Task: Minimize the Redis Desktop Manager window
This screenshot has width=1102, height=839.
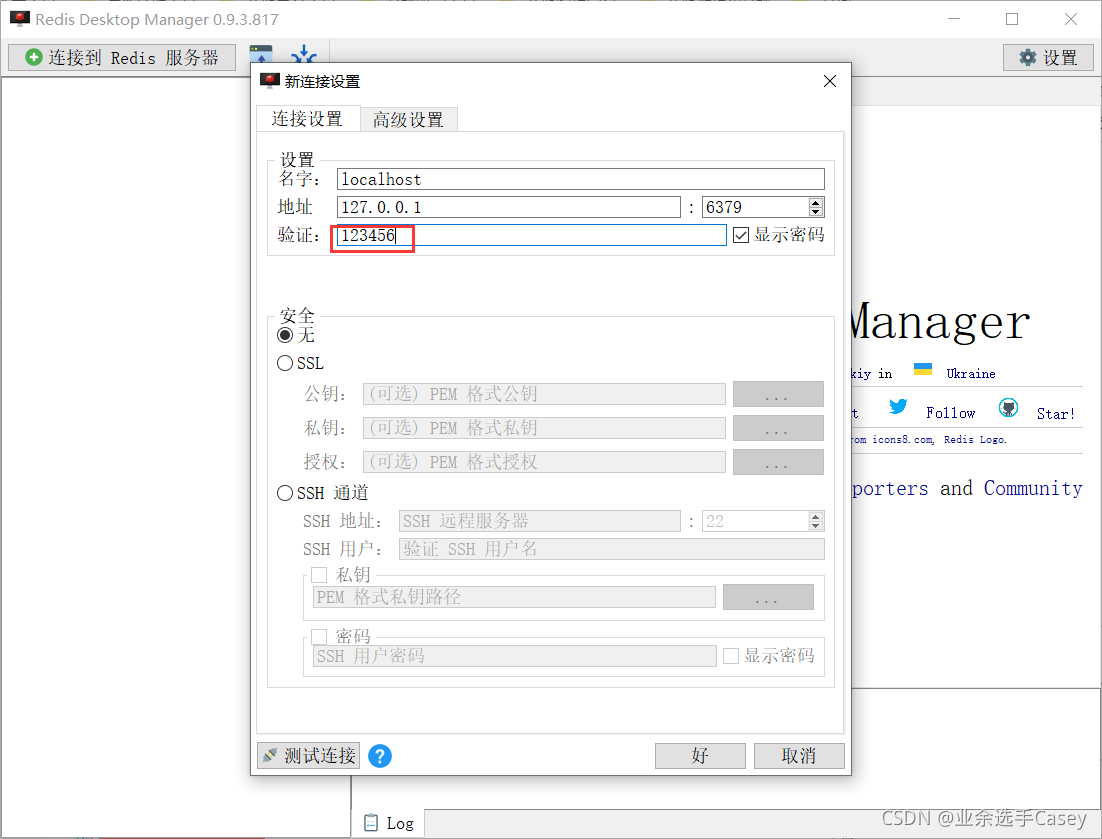Action: [x=954, y=19]
